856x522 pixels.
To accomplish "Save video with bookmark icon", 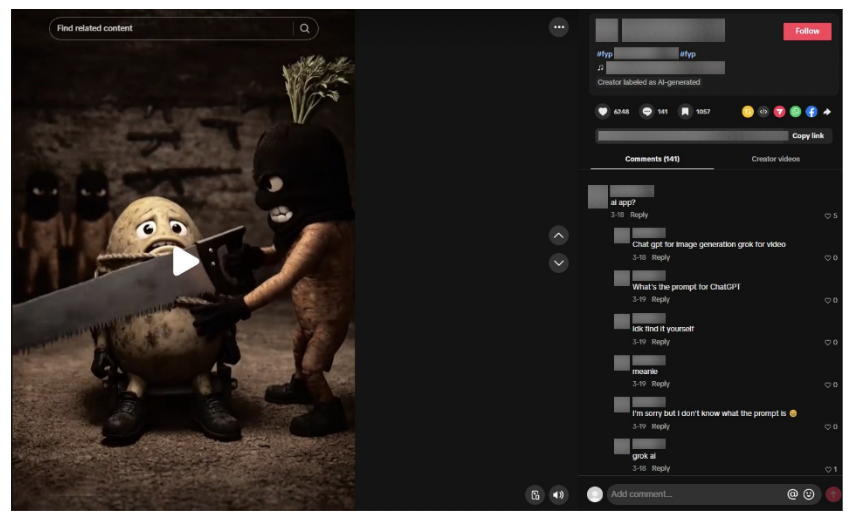I will [685, 111].
